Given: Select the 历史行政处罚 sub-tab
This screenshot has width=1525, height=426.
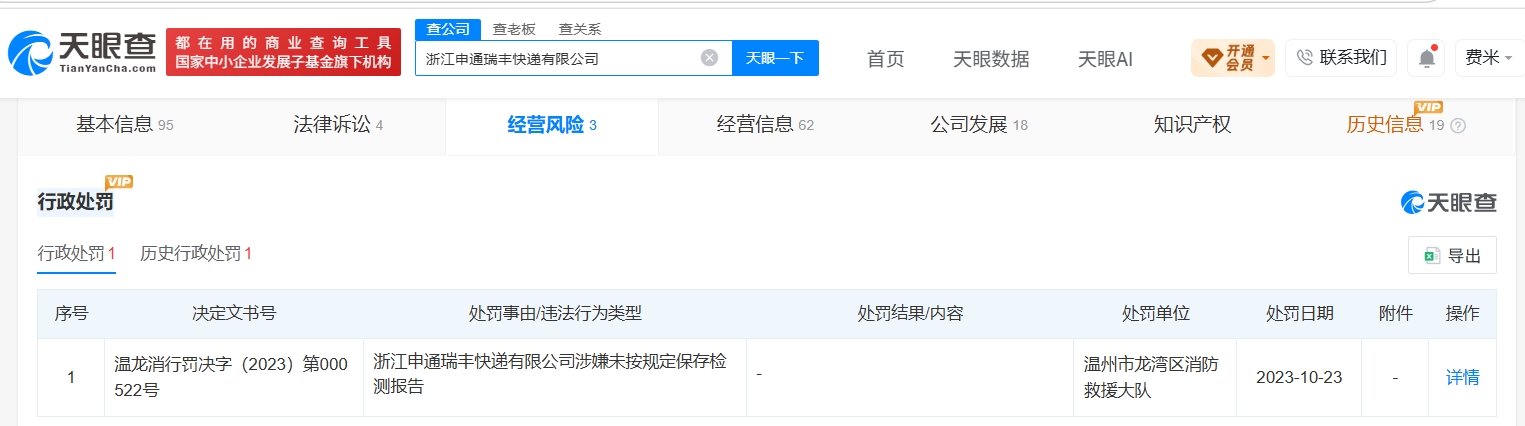Looking at the screenshot, I should click(x=196, y=254).
